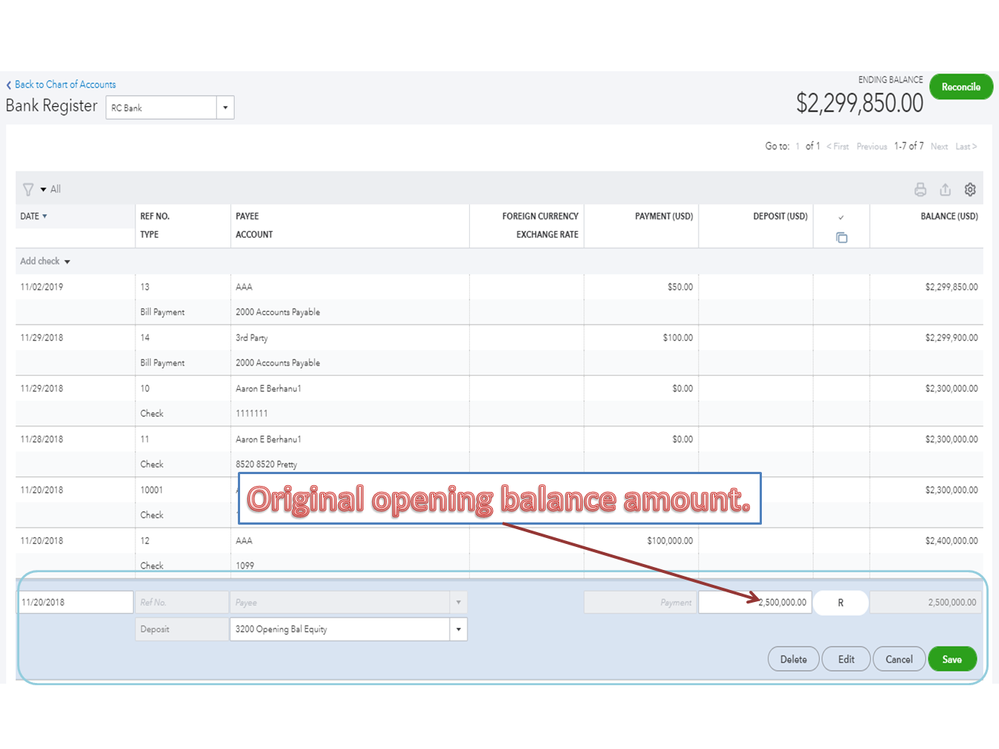This screenshot has width=999, height=749.
Task: Click the reconcile checkmark column header
Action: (841, 217)
